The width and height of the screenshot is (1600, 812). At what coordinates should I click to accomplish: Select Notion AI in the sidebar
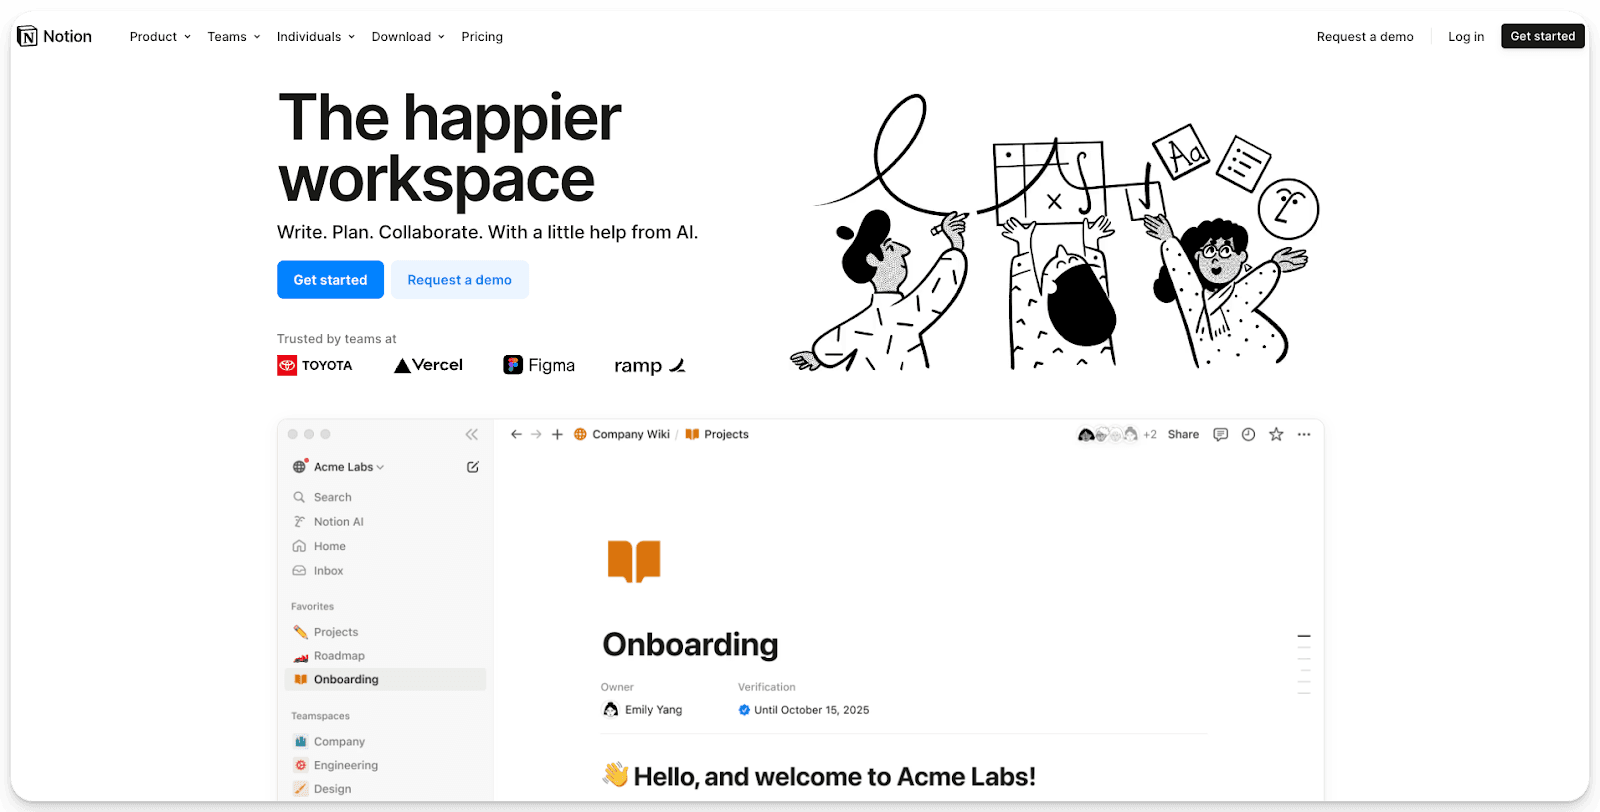pos(338,522)
